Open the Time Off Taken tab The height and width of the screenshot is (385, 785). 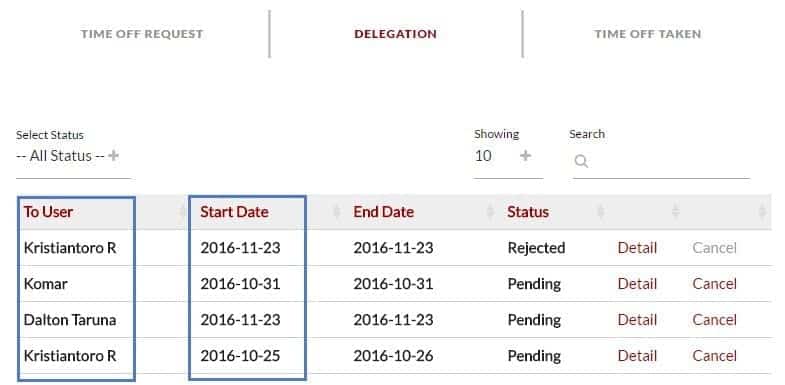pyautogui.click(x=648, y=34)
